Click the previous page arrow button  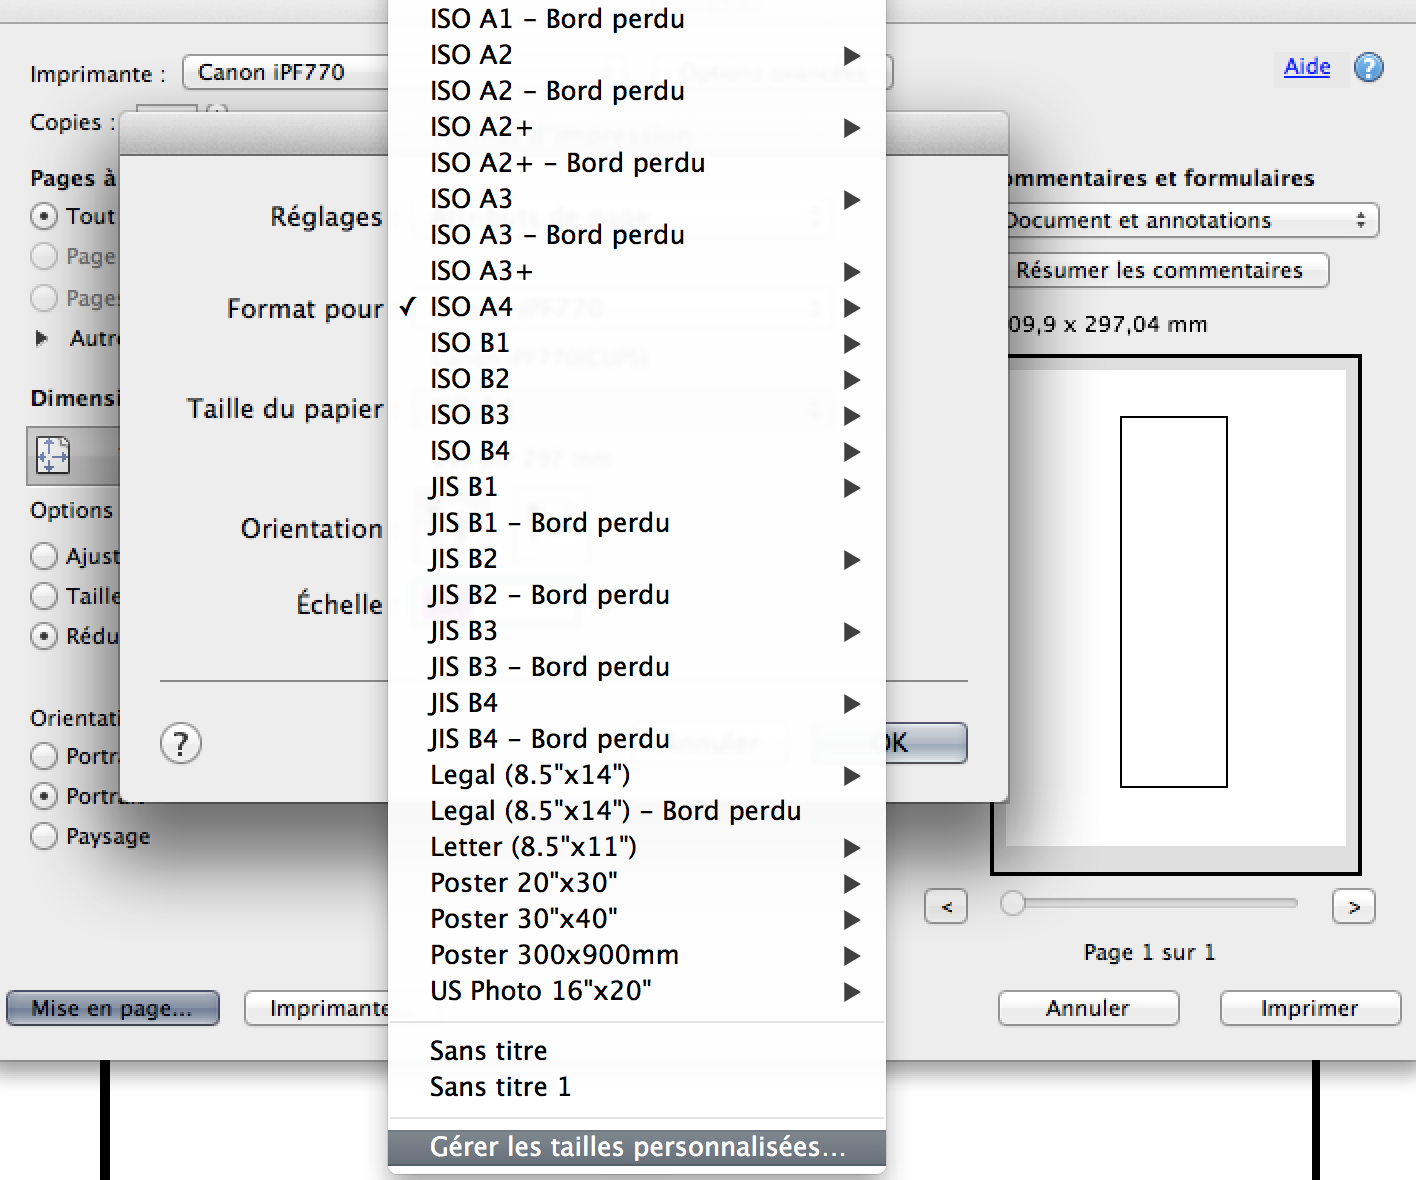[946, 907]
